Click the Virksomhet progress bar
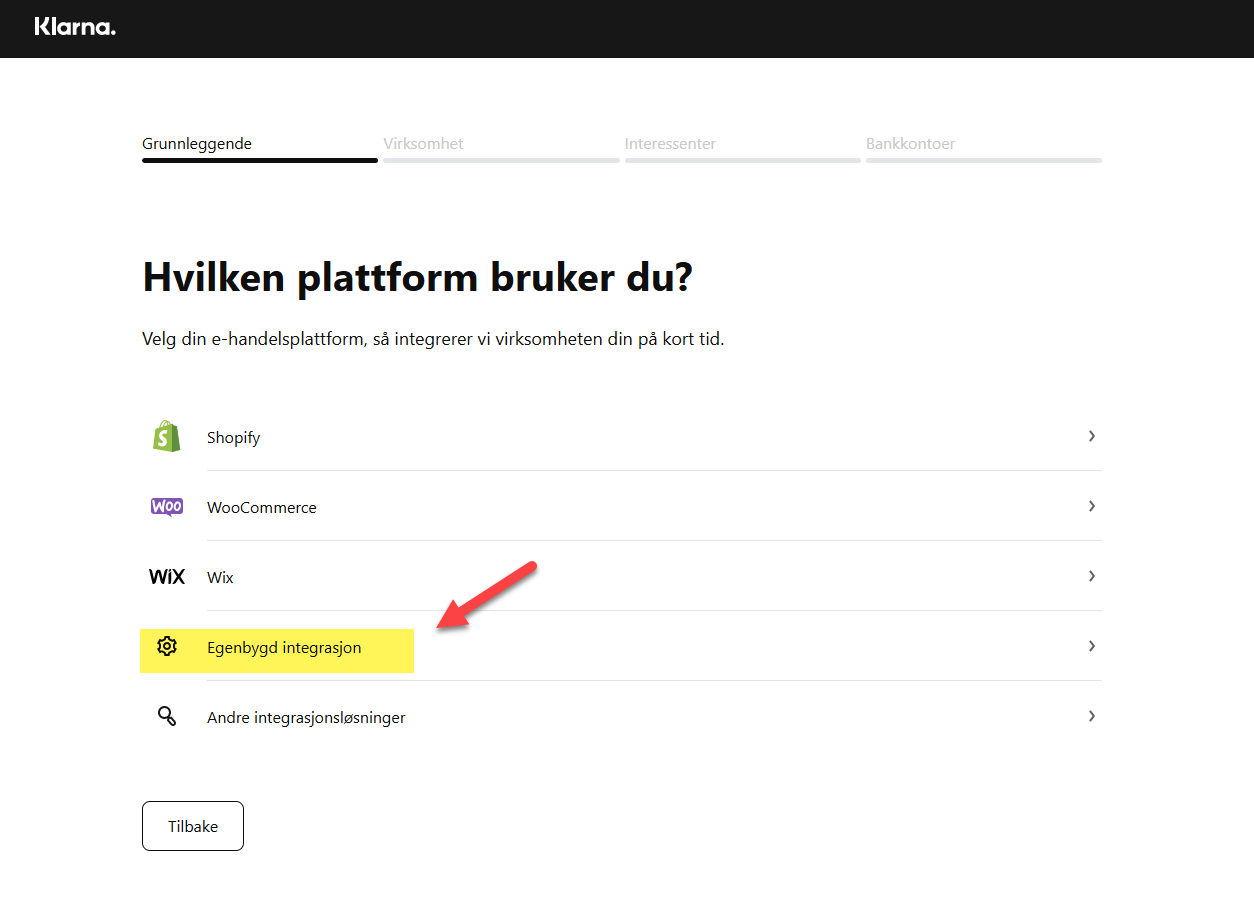Image resolution: width=1254 pixels, height=914 pixels. 501,160
